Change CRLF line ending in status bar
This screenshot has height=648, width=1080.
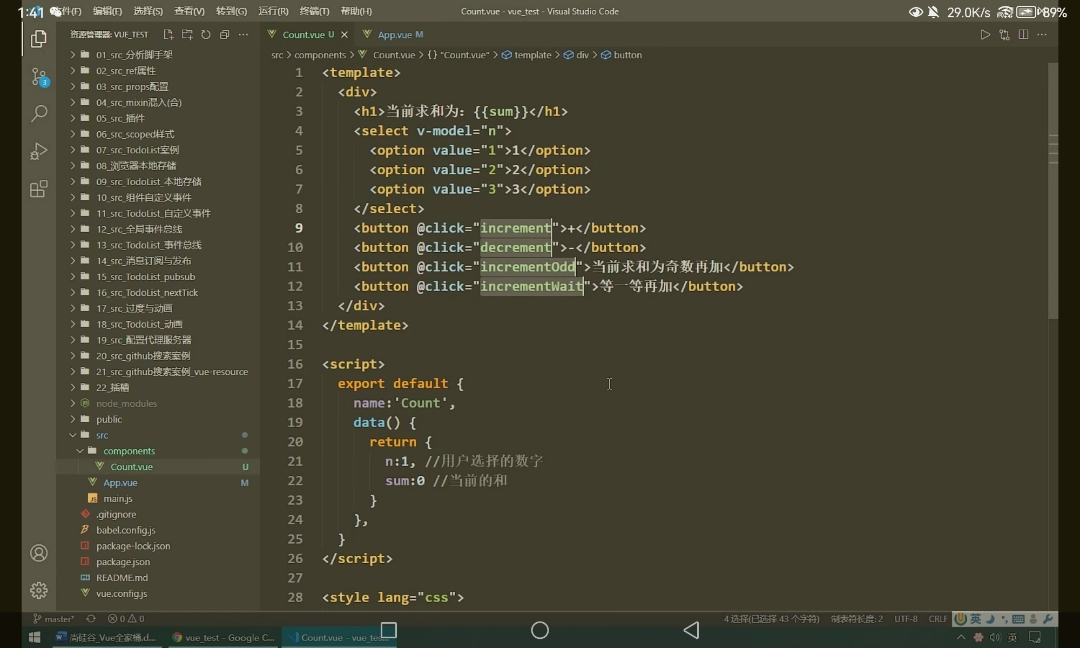(937, 618)
